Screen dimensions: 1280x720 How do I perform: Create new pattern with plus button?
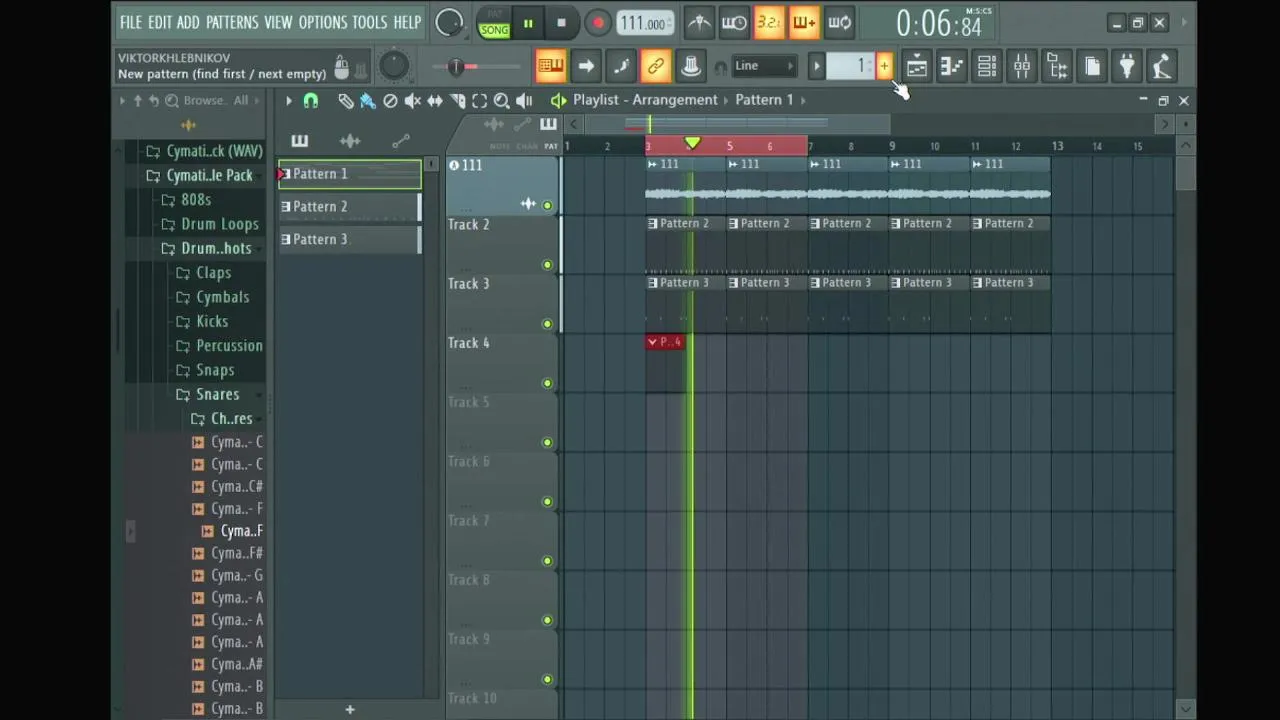tap(884, 67)
